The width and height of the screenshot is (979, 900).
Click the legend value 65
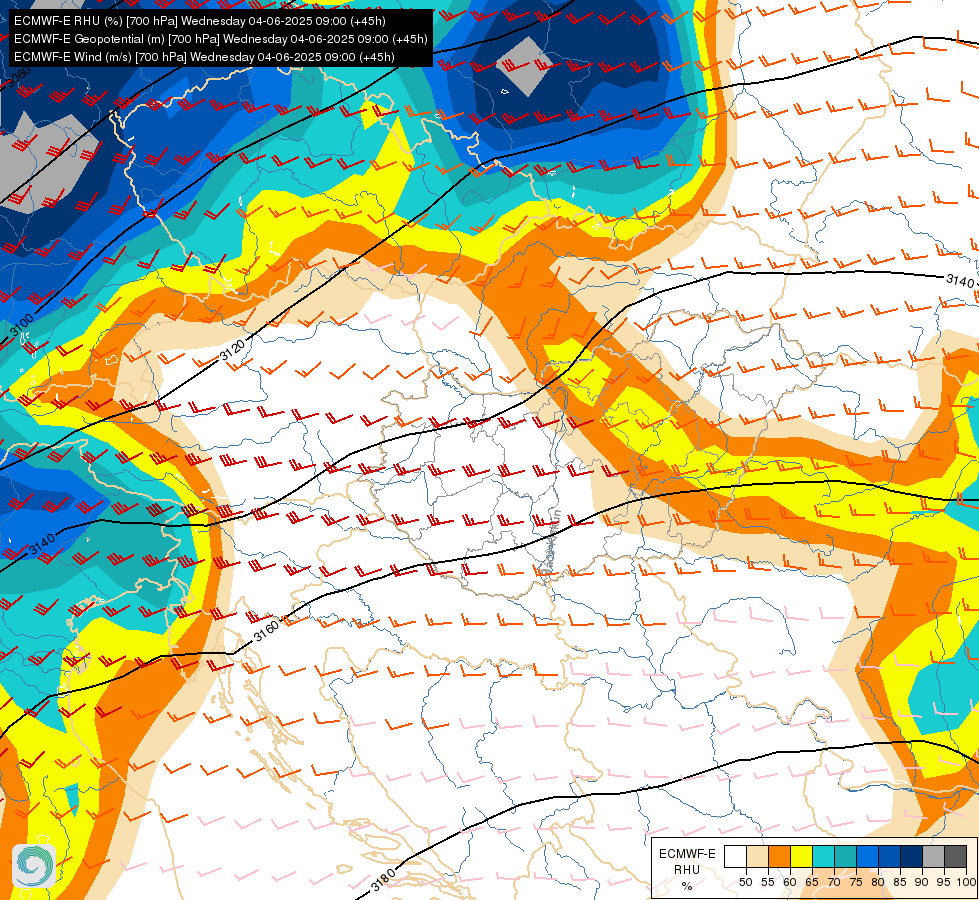[812, 882]
